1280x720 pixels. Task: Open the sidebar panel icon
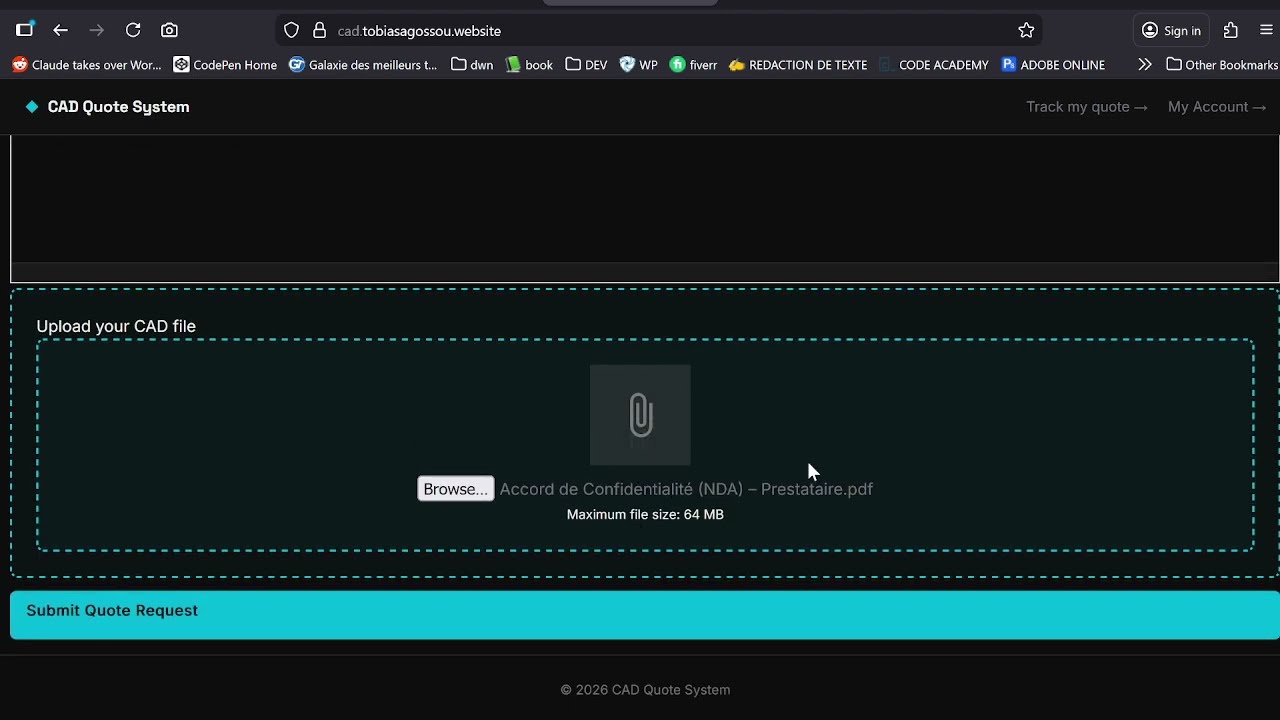coord(24,30)
